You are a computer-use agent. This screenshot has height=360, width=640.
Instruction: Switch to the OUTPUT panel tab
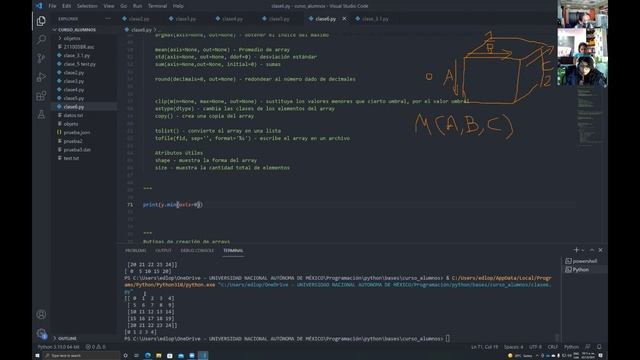click(163, 250)
